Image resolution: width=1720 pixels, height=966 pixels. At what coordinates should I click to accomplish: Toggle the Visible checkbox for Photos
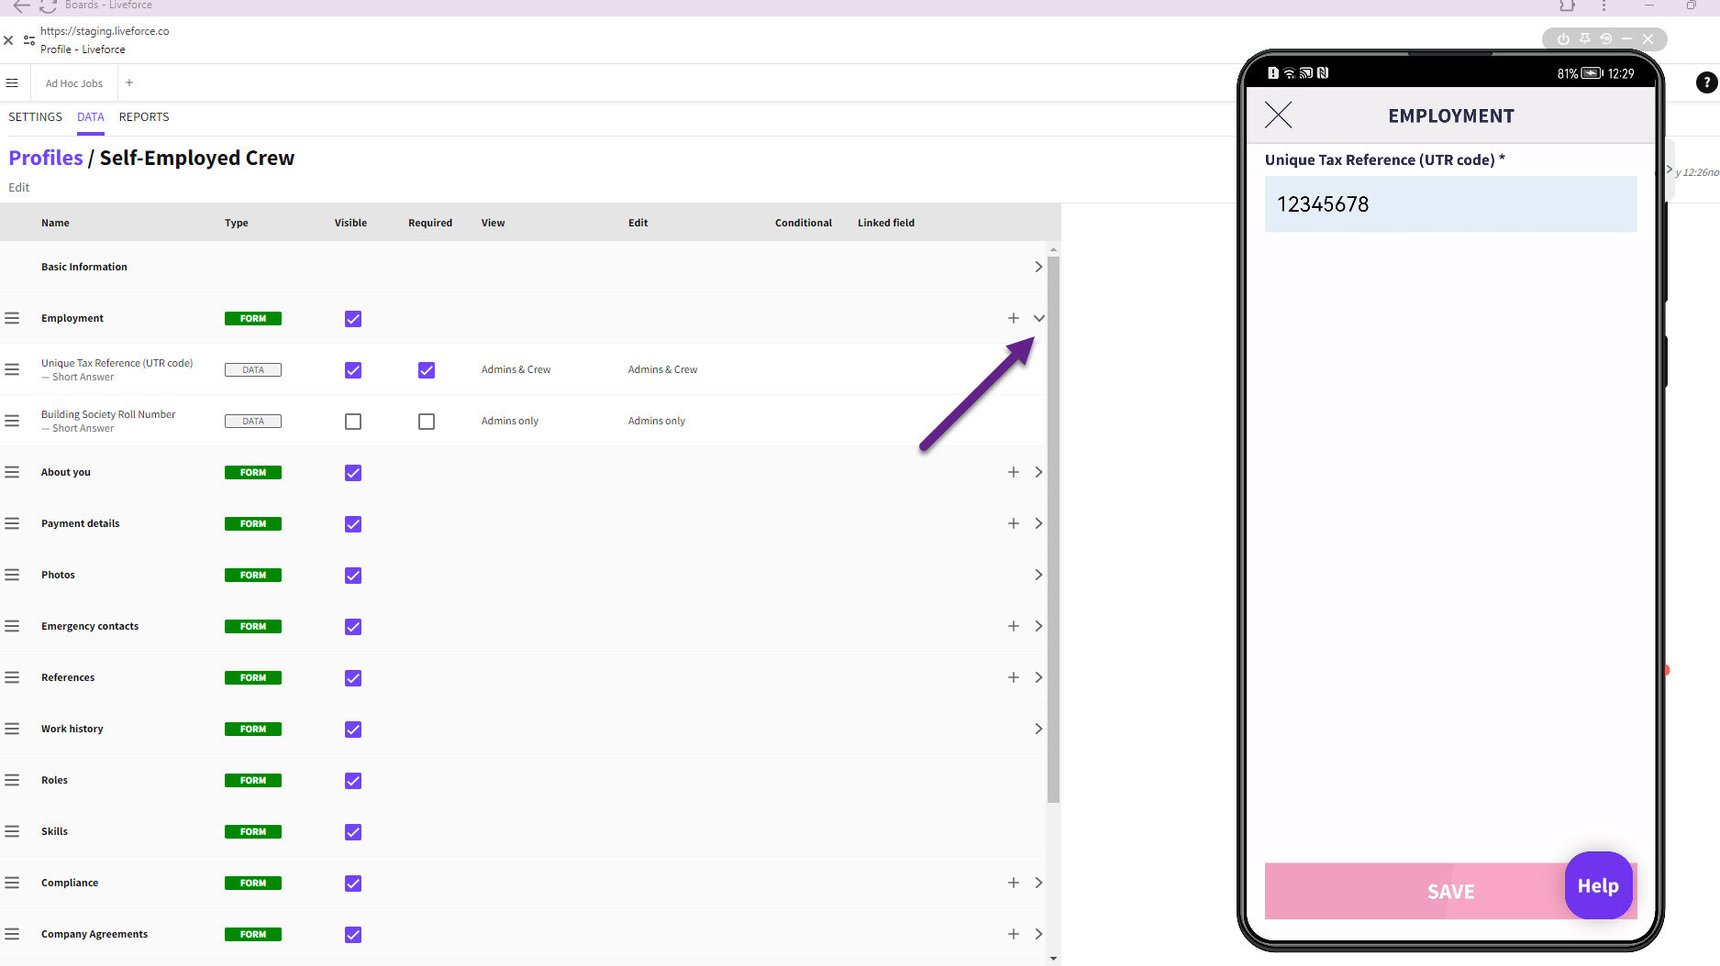coord(353,575)
